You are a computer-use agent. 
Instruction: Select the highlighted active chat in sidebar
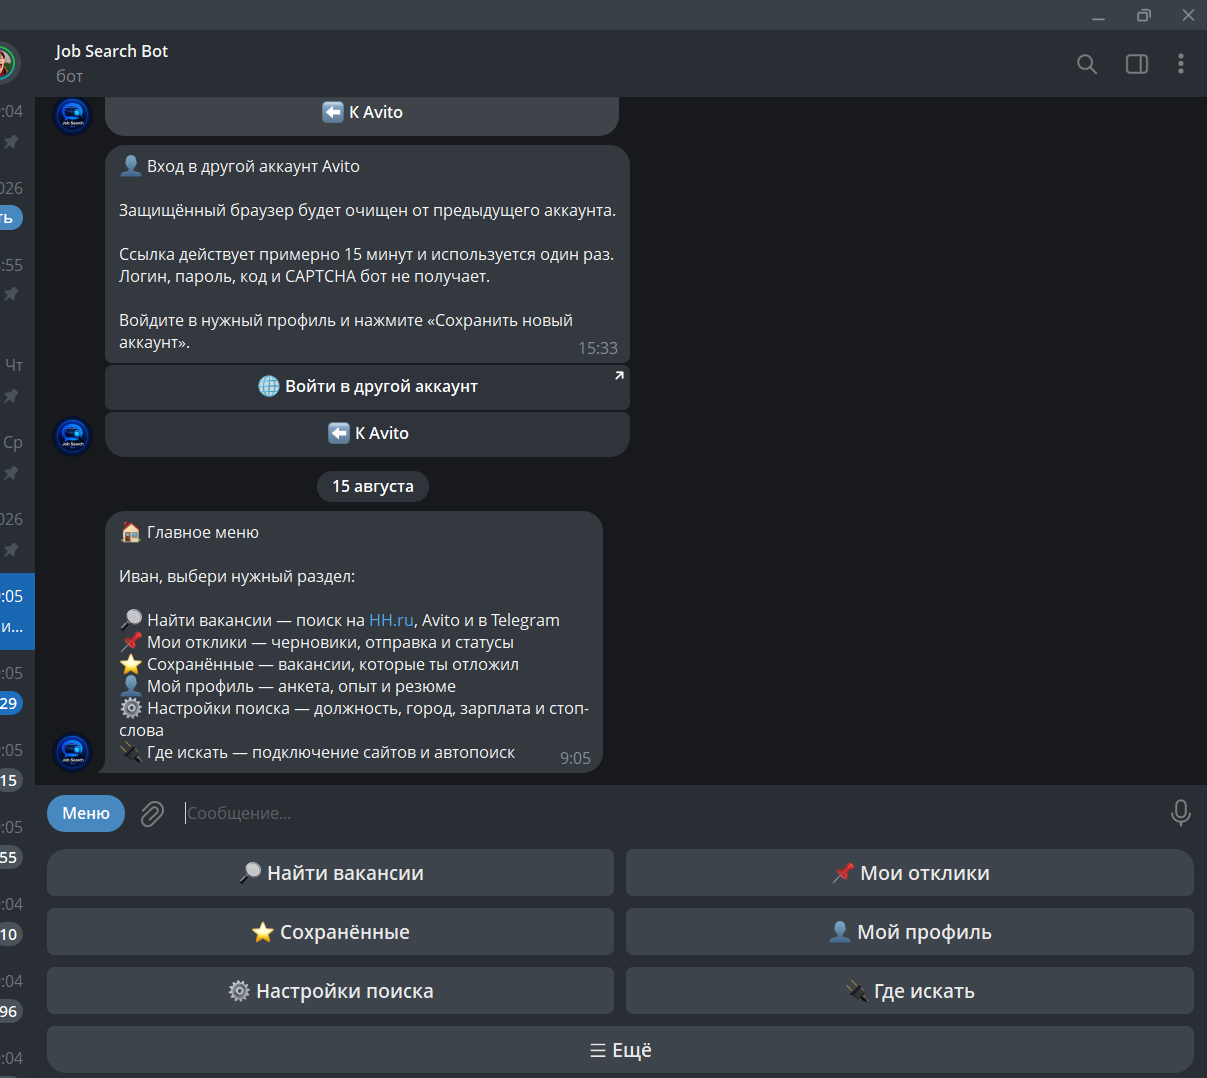(17, 612)
